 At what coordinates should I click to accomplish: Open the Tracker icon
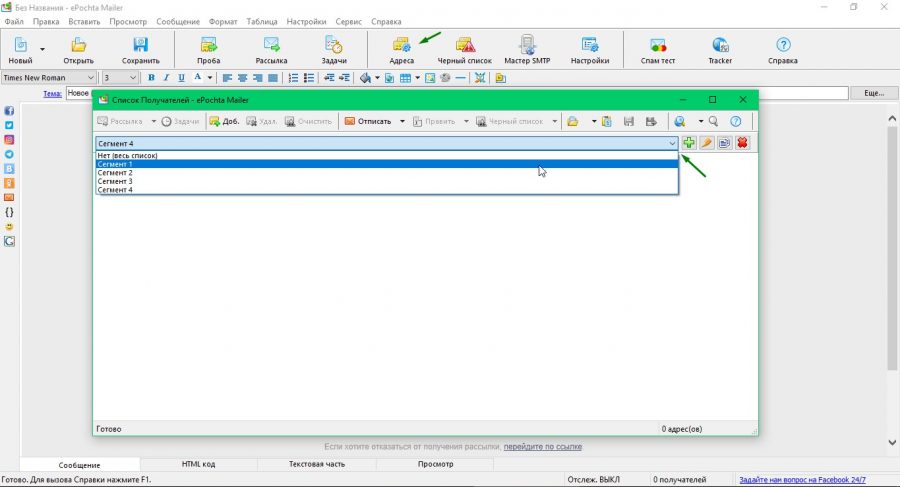[720, 45]
